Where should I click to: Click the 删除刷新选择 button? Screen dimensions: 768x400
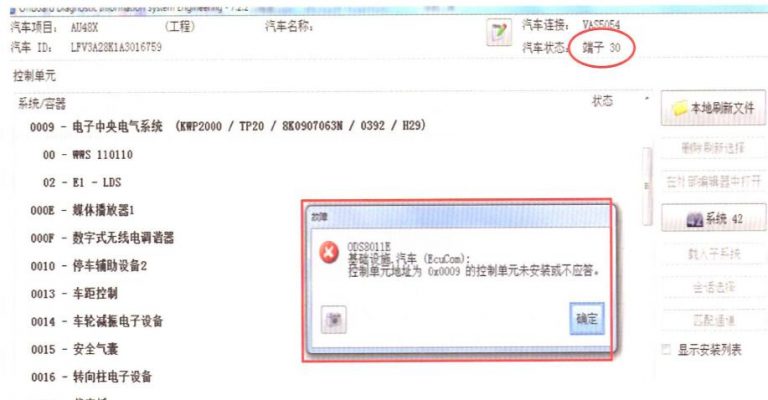tap(713, 148)
